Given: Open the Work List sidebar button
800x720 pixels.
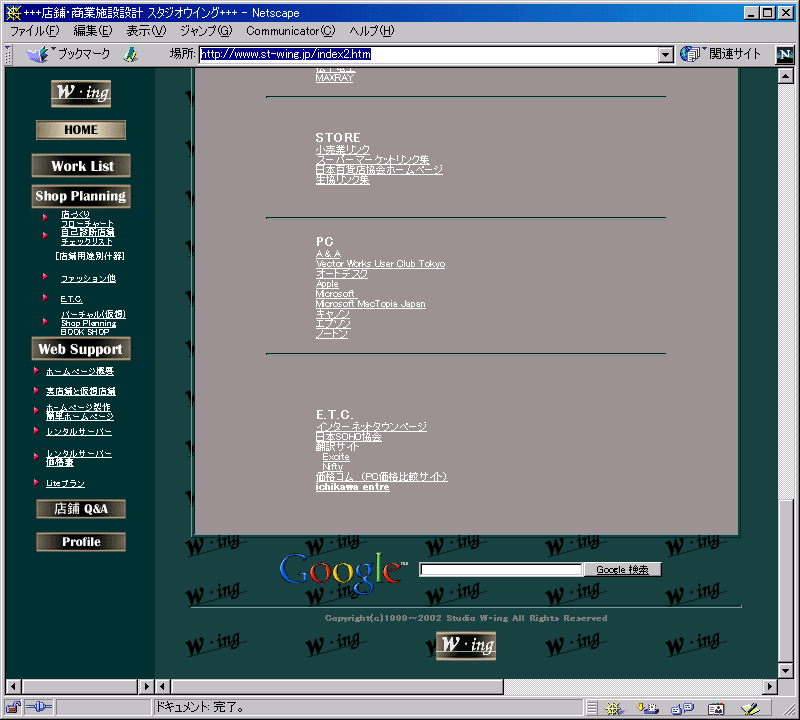Looking at the screenshot, I should pyautogui.click(x=81, y=166).
